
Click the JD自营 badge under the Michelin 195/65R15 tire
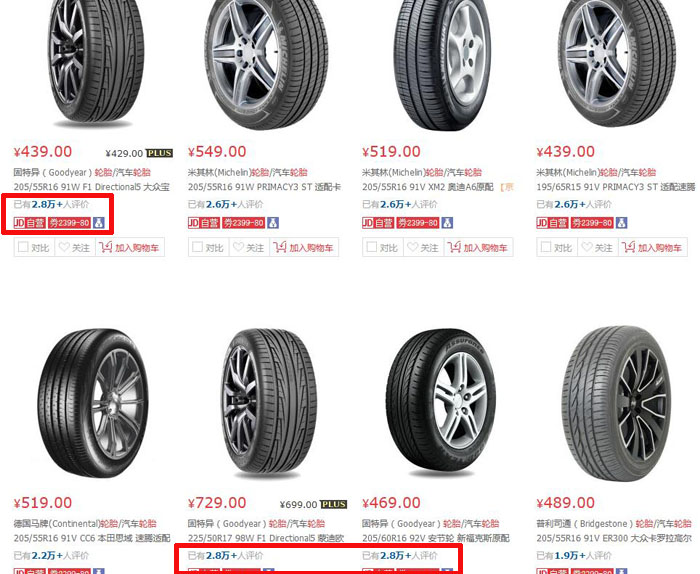click(x=552, y=222)
